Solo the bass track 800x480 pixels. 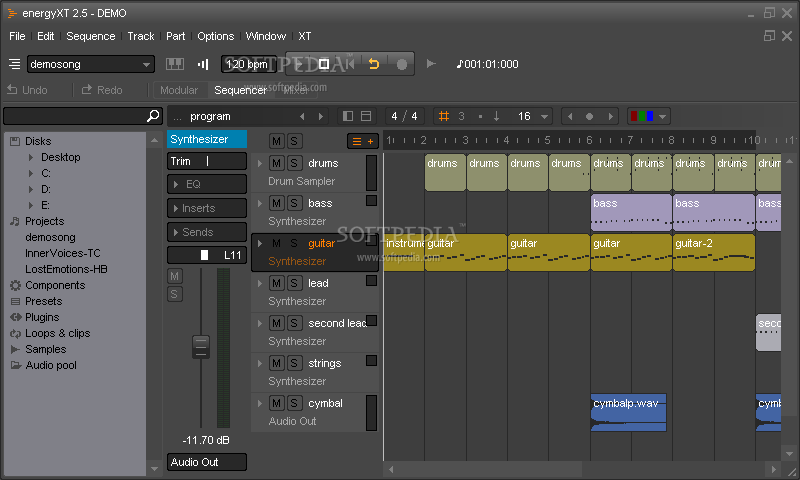click(294, 204)
